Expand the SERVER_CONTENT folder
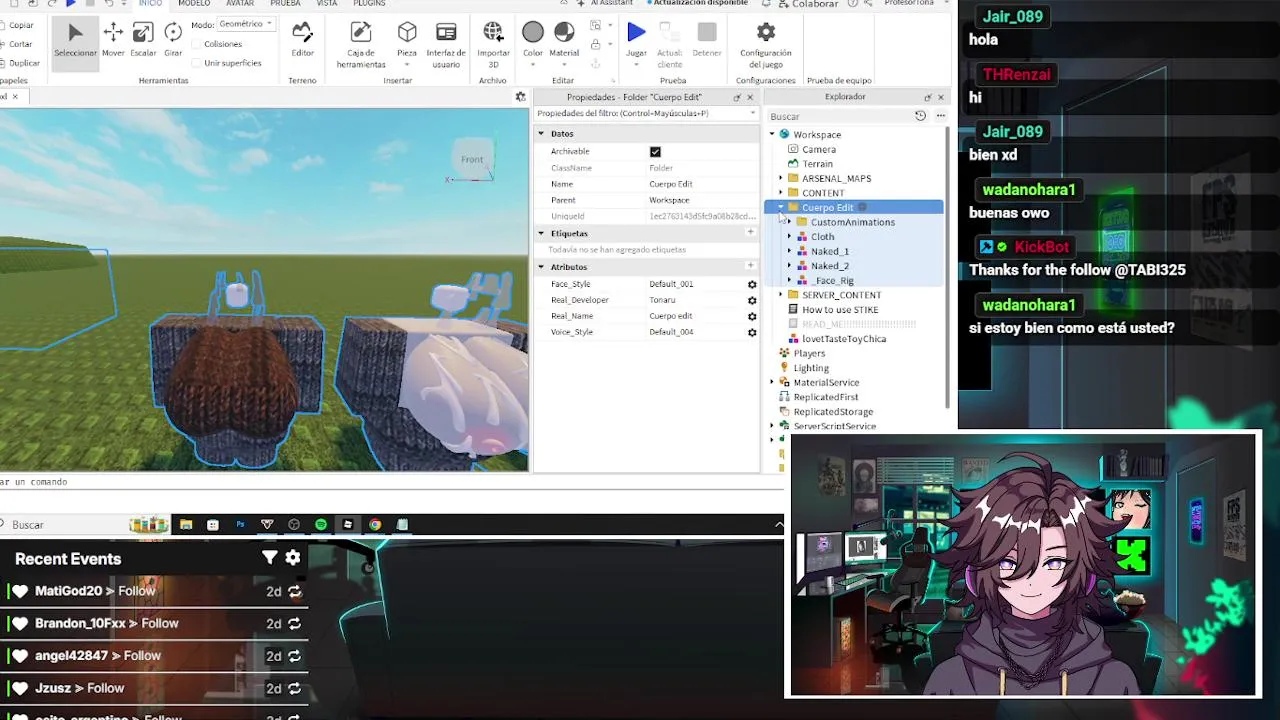Screen dimensions: 1280x720 tap(781, 295)
